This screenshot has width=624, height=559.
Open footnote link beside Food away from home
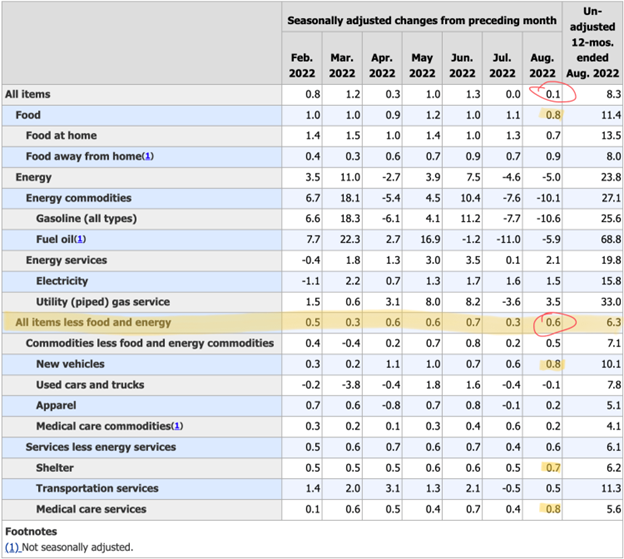pyautogui.click(x=148, y=156)
